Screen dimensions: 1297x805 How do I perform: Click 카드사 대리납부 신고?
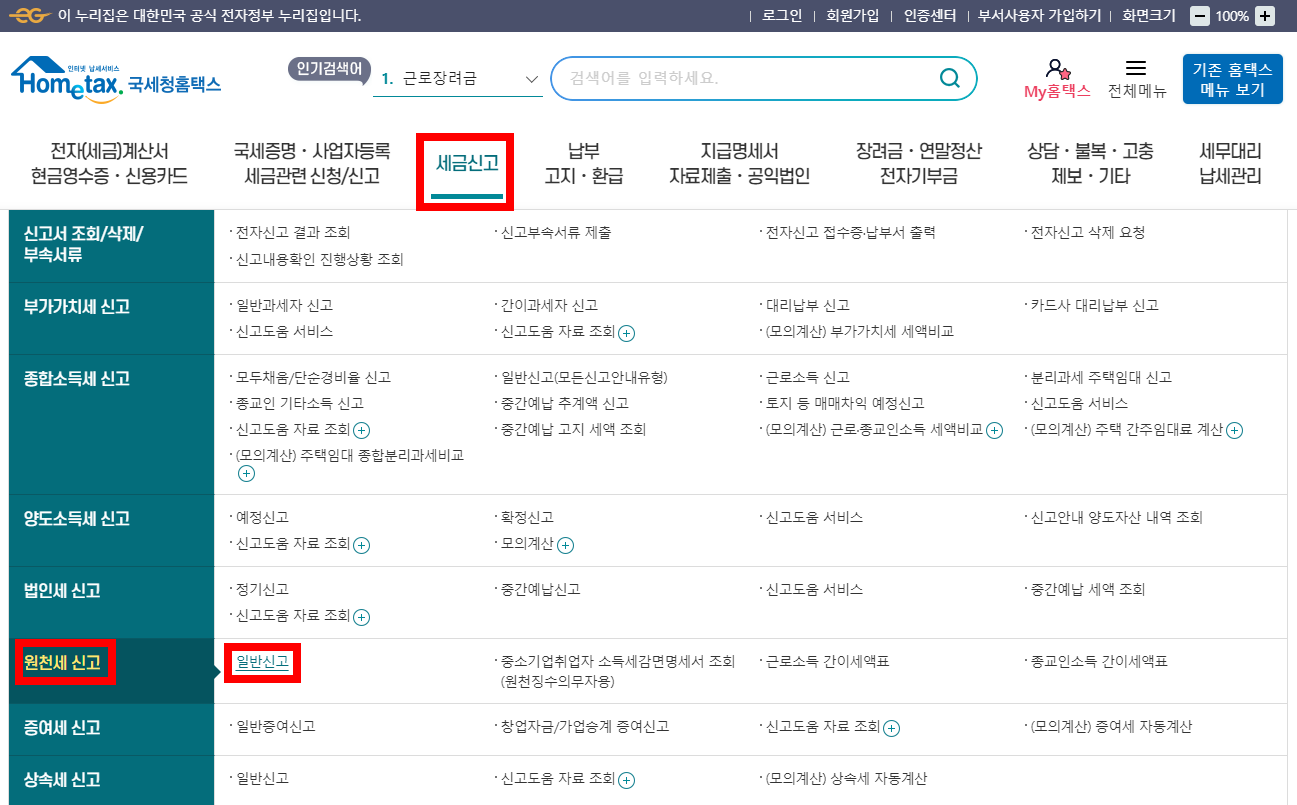point(1095,306)
